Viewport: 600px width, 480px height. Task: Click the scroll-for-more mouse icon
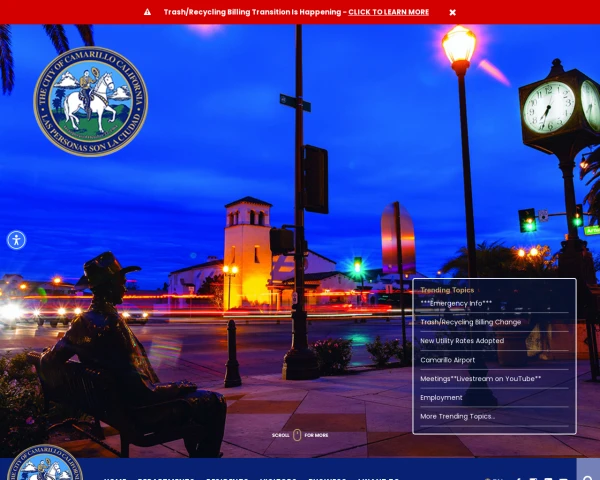pos(297,435)
